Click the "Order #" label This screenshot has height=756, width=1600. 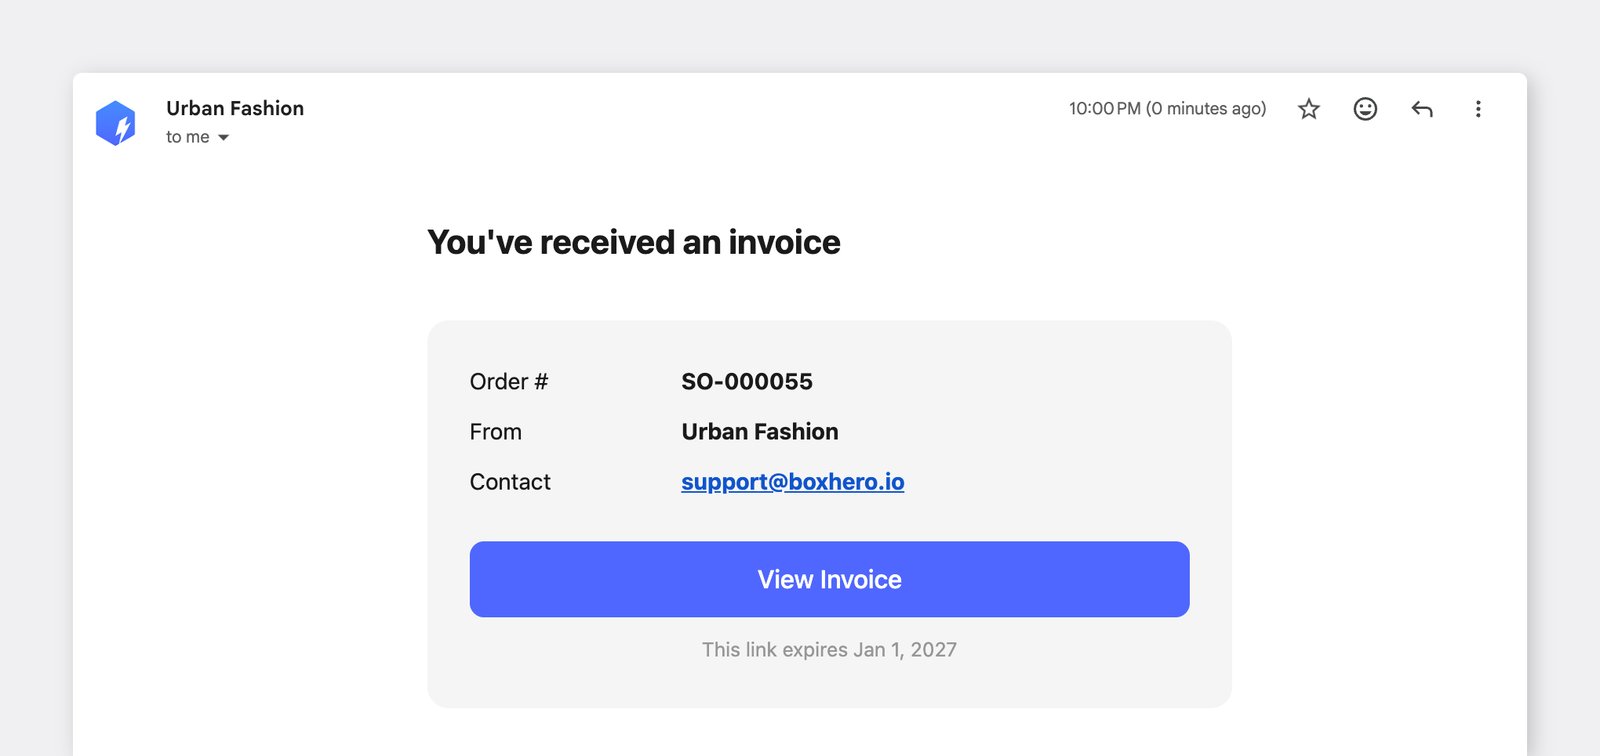click(x=509, y=382)
